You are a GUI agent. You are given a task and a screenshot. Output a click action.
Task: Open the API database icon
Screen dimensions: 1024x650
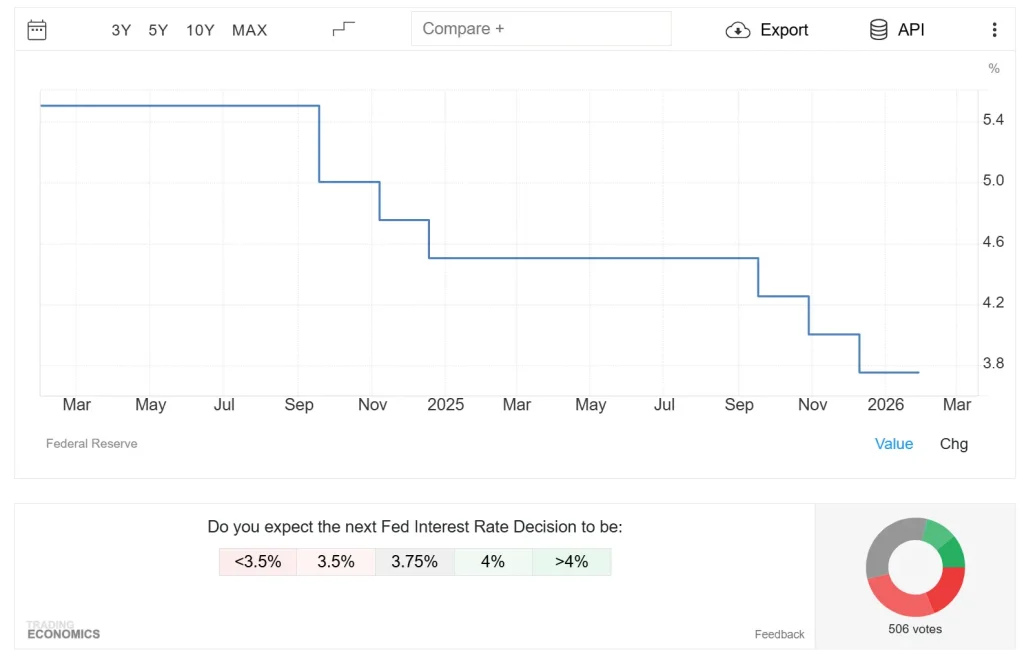(x=879, y=29)
